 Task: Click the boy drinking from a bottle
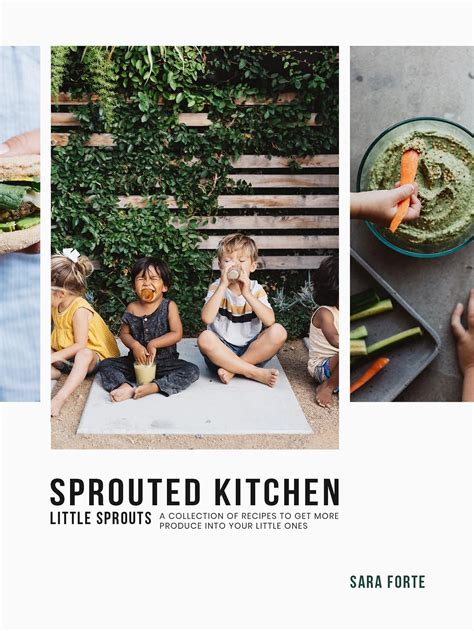[242, 310]
